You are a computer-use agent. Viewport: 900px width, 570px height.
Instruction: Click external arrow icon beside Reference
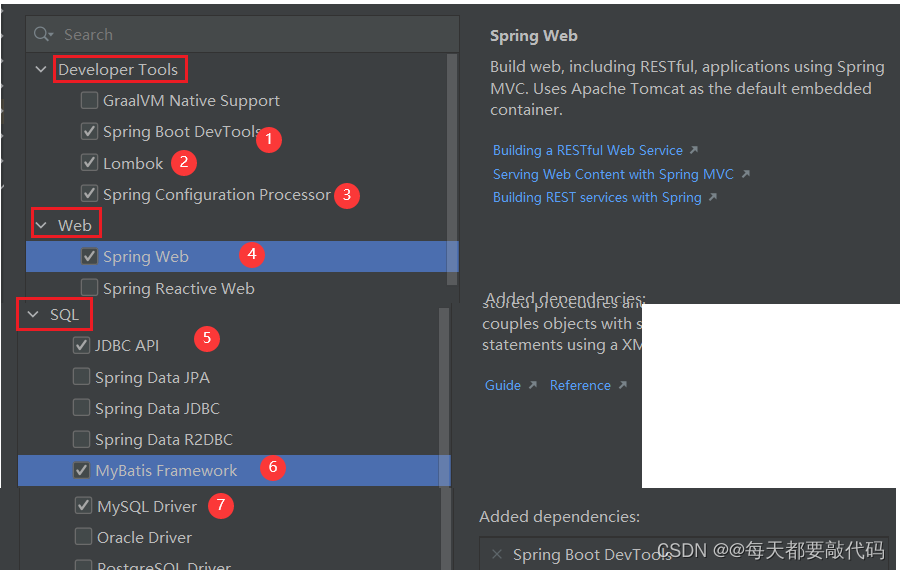623,385
